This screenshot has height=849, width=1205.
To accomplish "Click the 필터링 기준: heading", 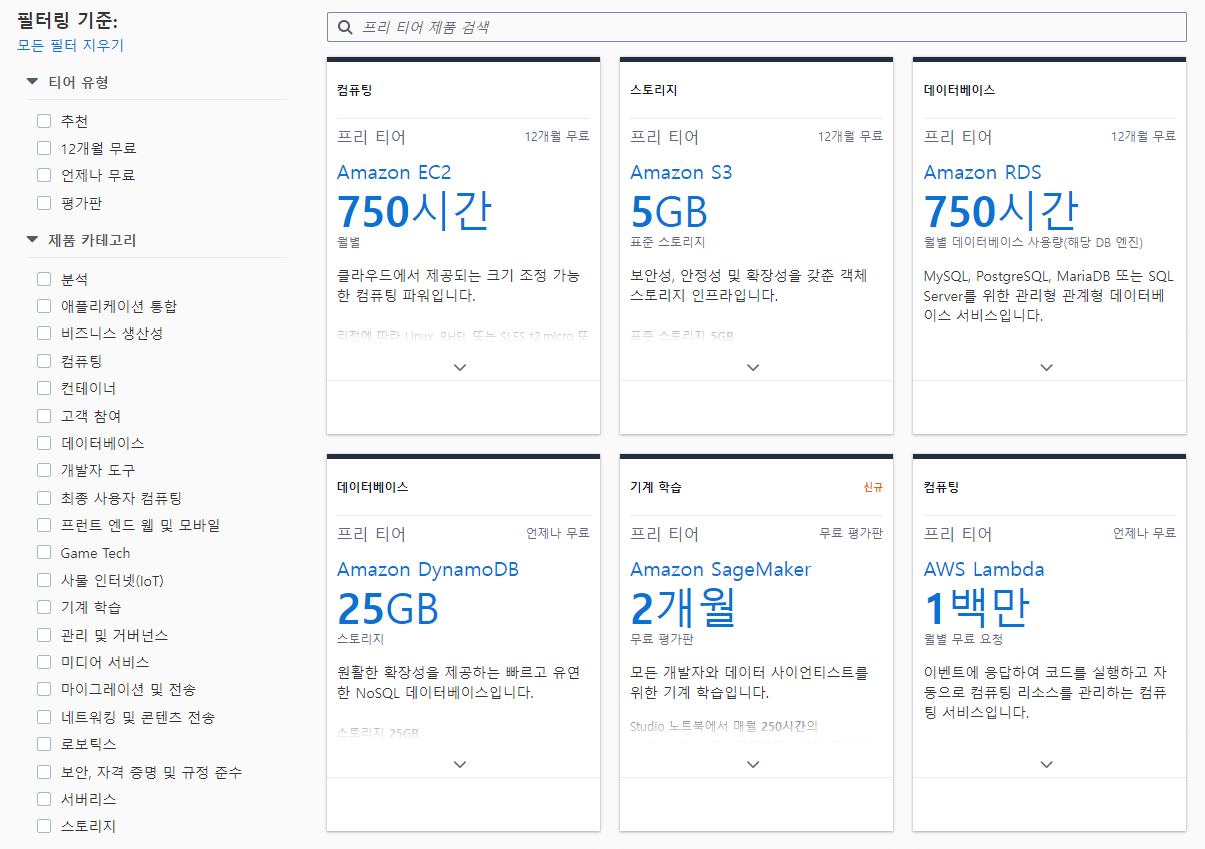I will coord(67,20).
